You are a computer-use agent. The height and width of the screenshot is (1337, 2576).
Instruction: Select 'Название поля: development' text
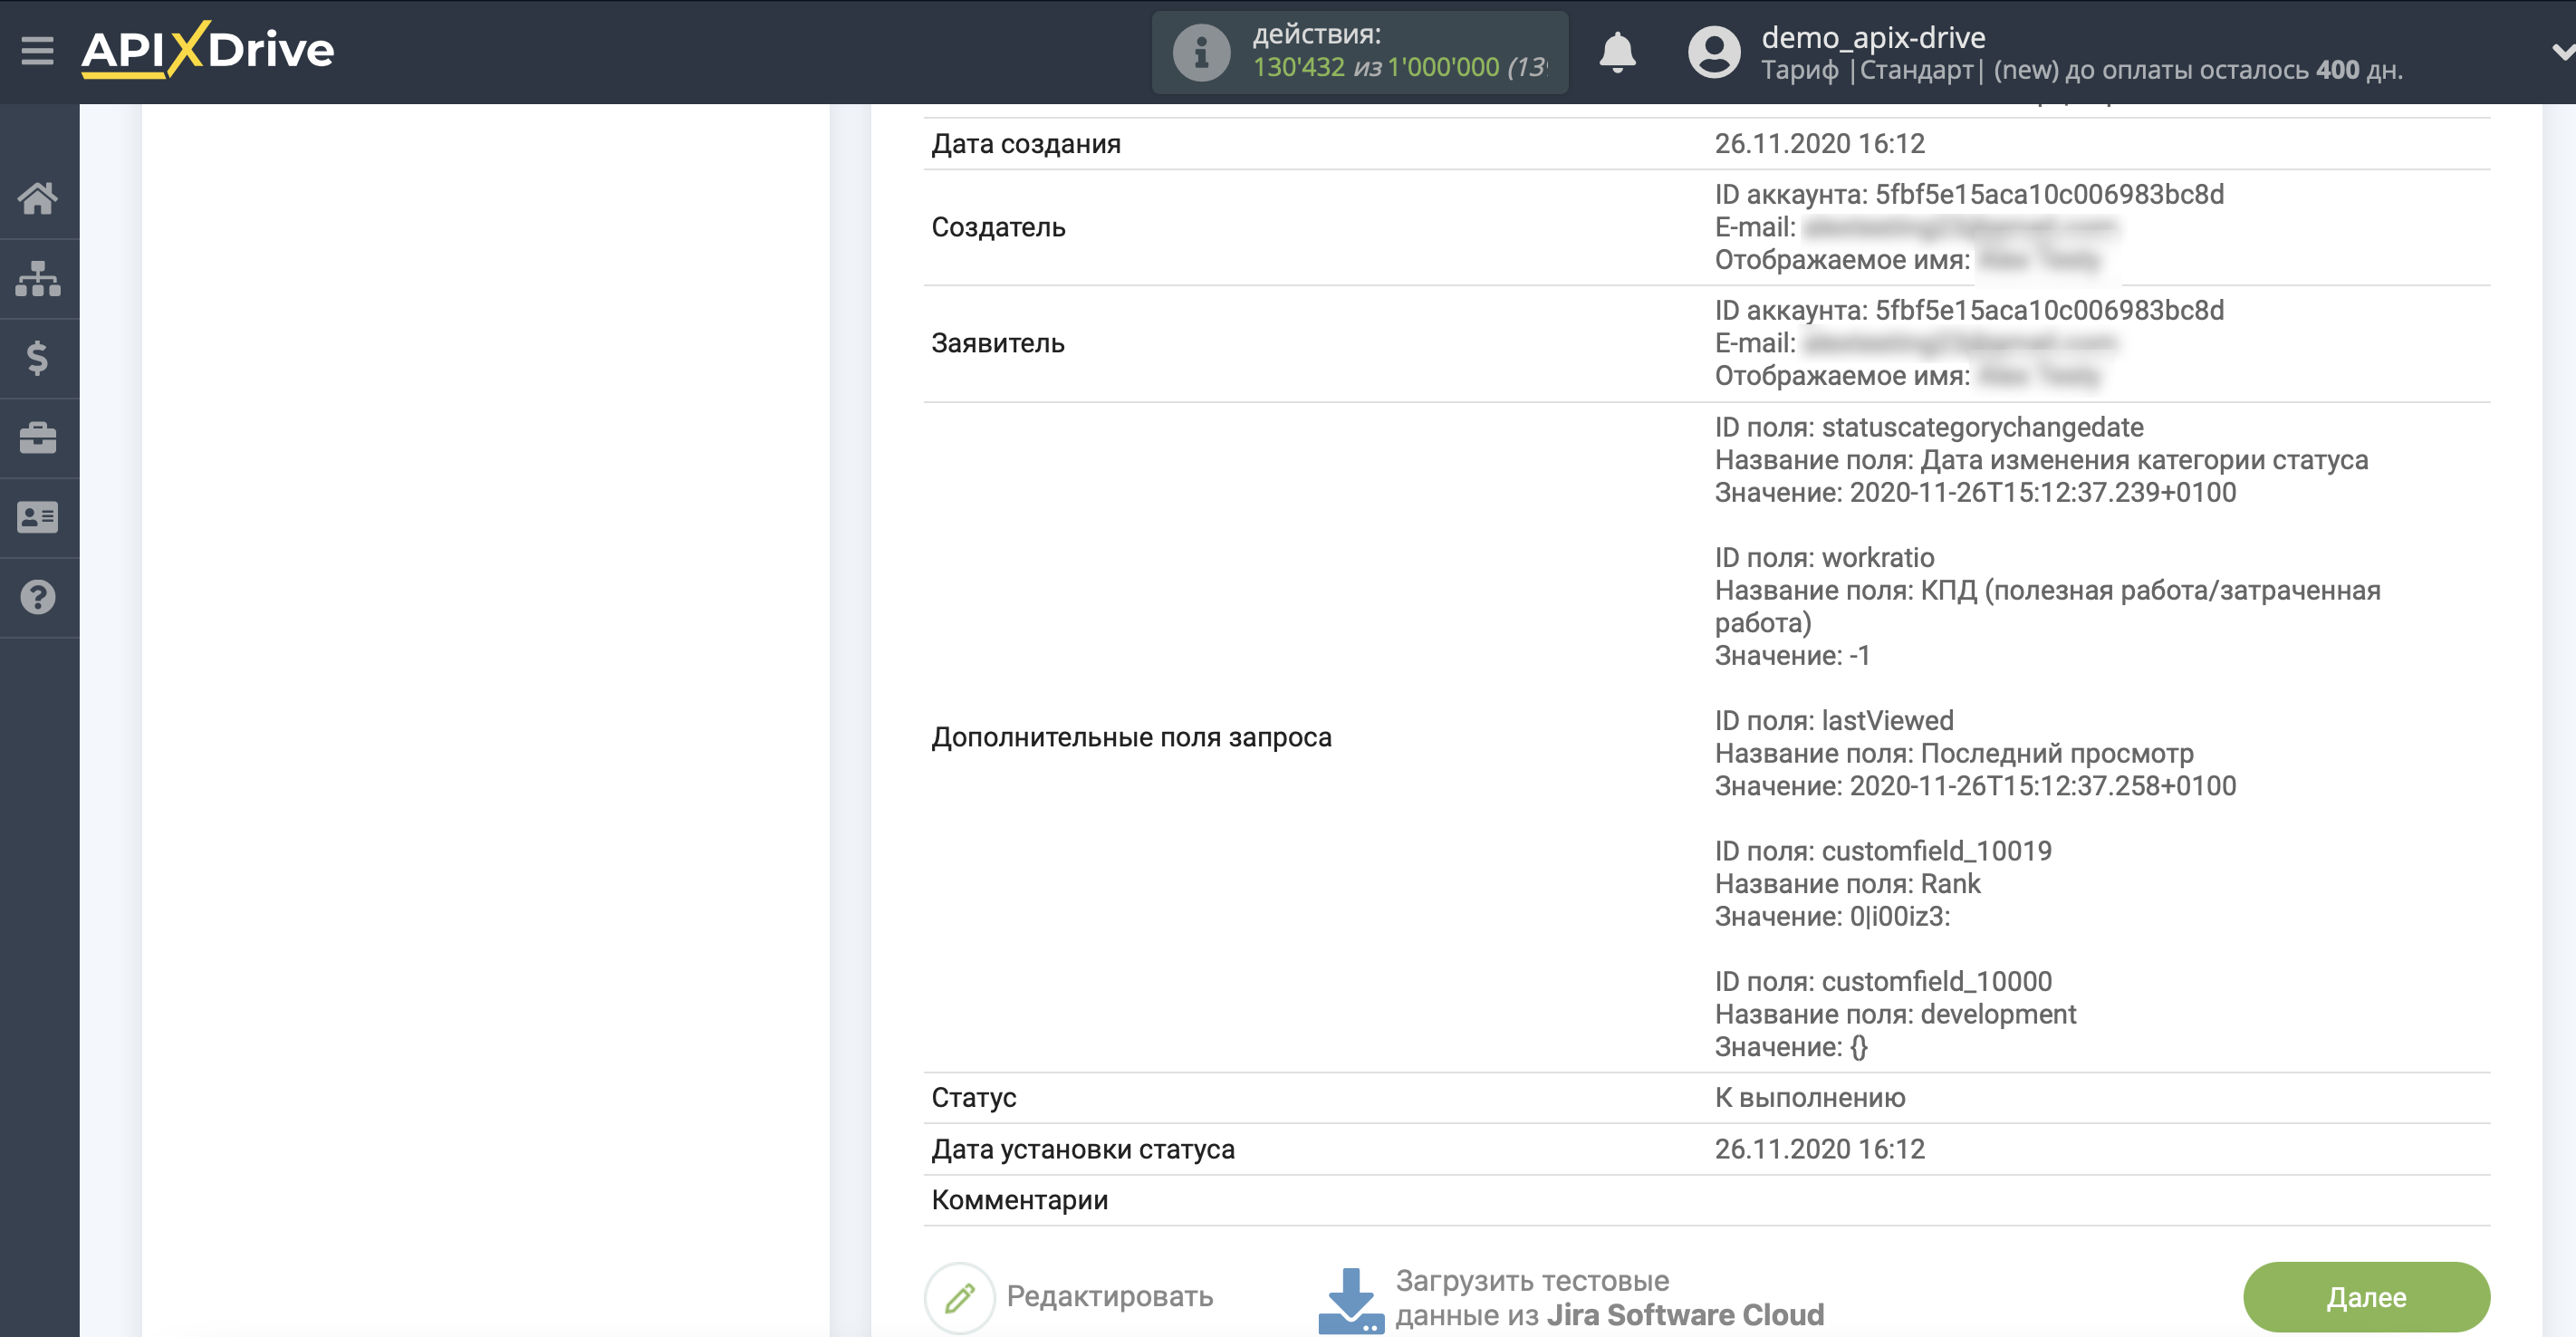[x=1895, y=1015]
